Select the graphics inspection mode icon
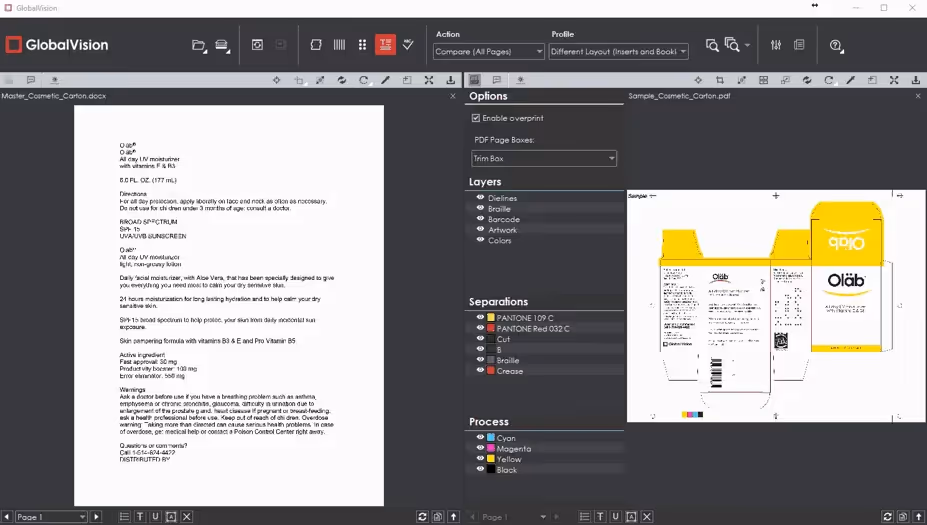The image size is (927, 525). pos(316,45)
